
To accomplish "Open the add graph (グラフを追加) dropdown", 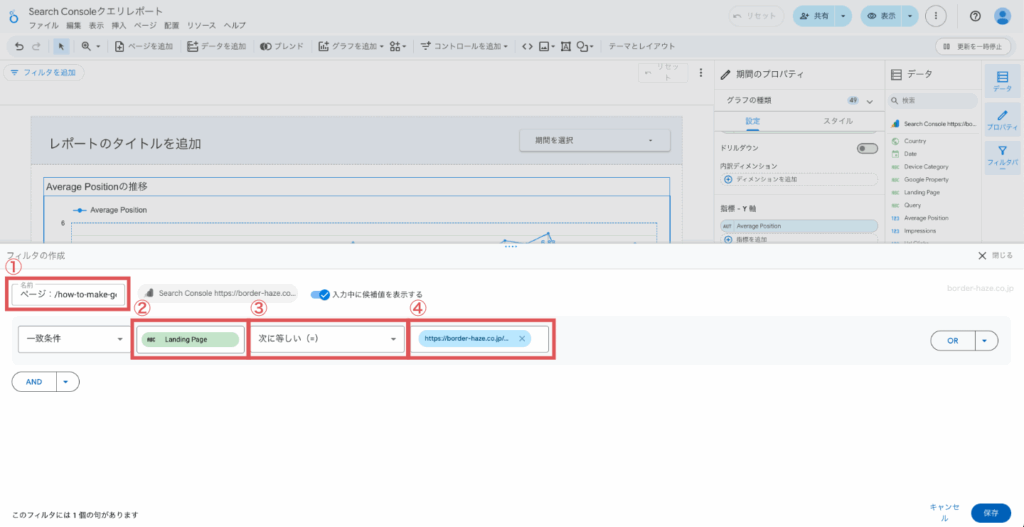I will (351, 46).
